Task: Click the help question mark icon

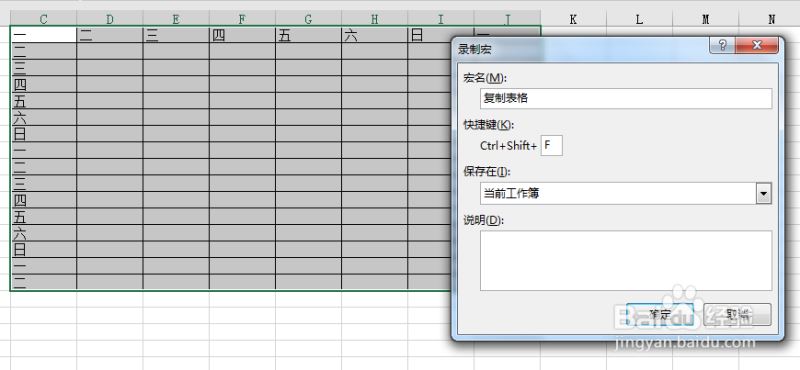Action: pos(722,45)
